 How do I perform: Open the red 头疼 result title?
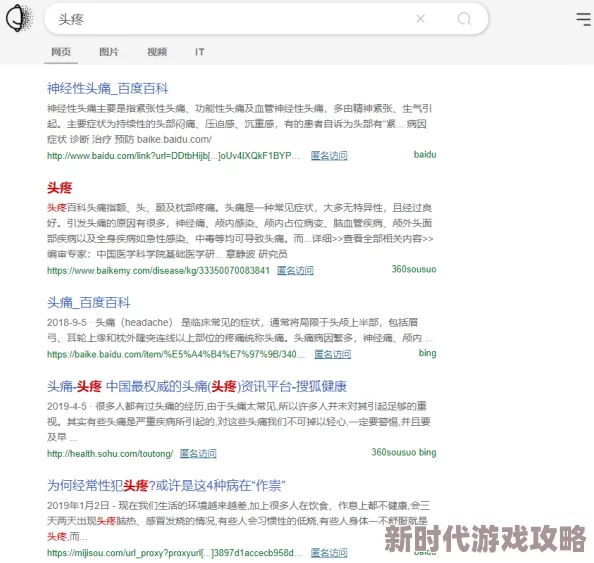pyautogui.click(x=59, y=188)
